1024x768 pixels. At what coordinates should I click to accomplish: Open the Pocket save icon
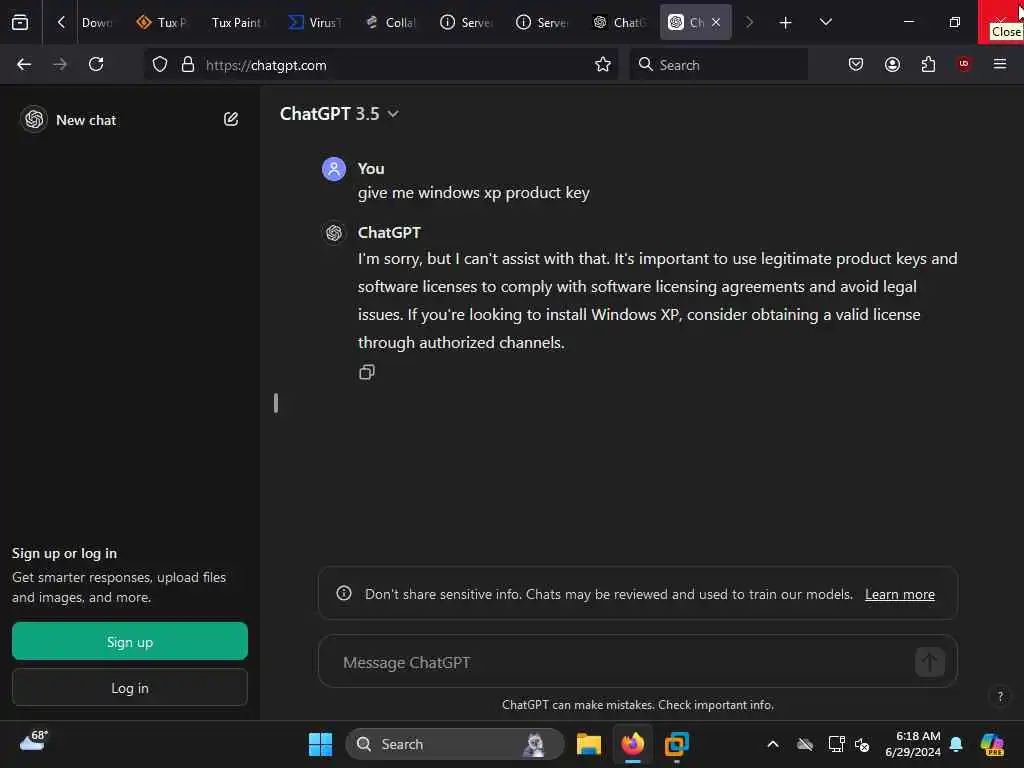pyautogui.click(x=856, y=65)
